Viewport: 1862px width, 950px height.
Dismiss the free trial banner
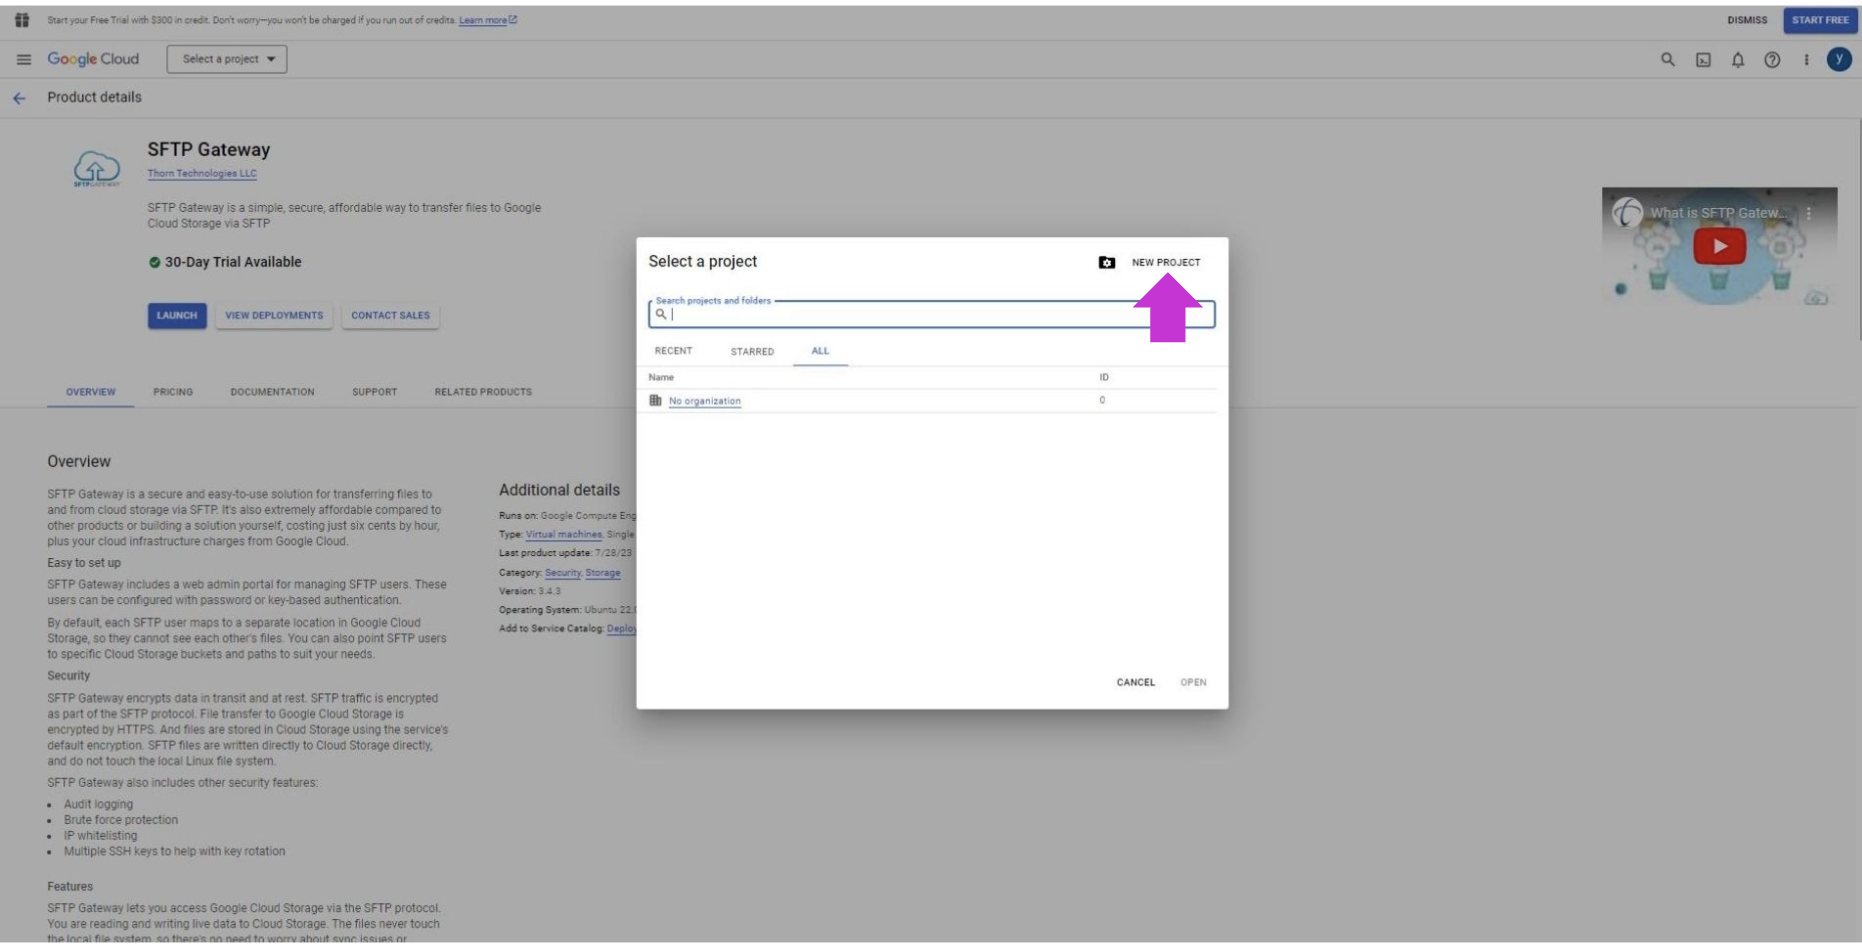pos(1747,20)
